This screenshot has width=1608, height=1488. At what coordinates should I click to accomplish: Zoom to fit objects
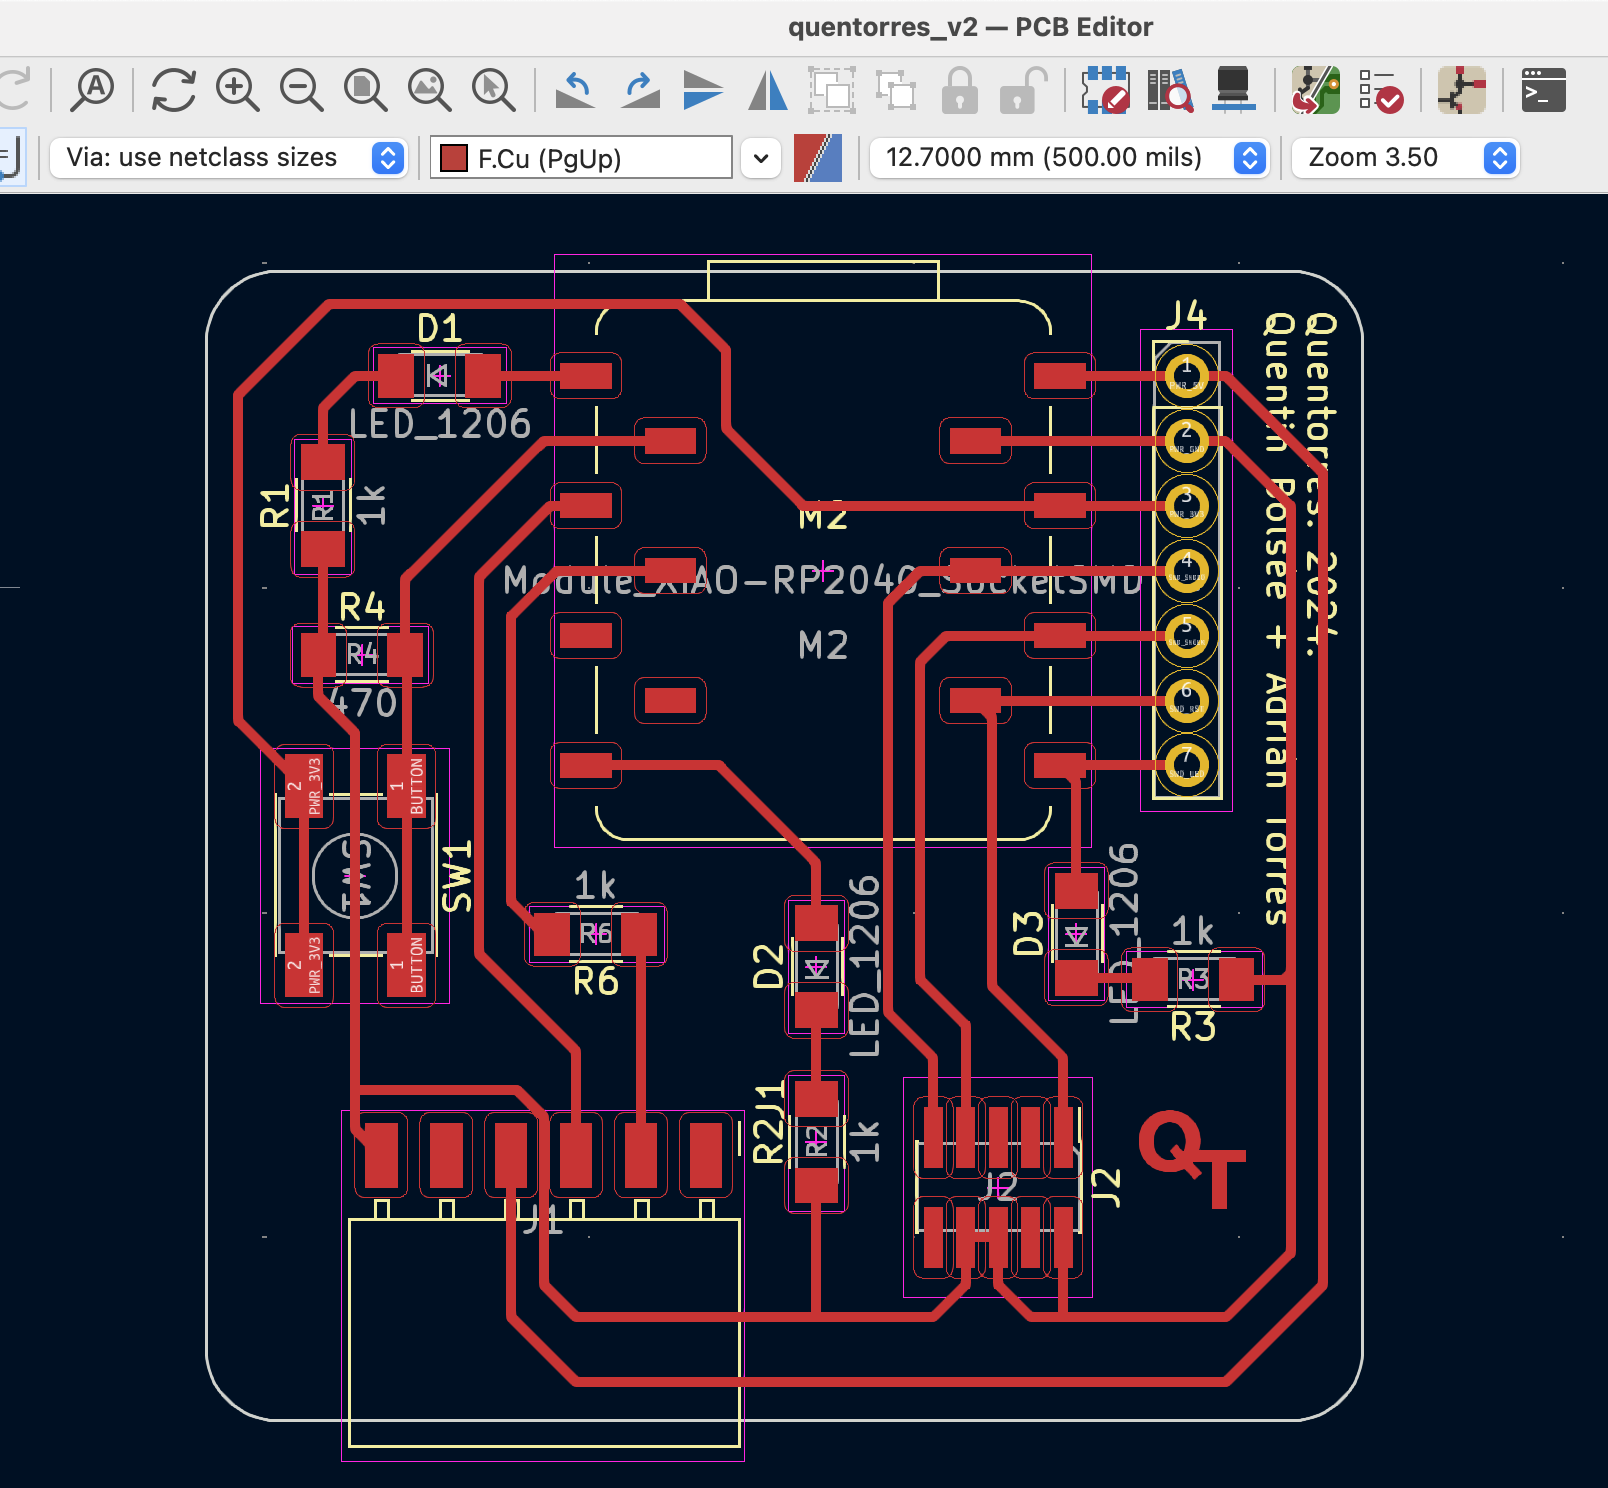click(430, 90)
